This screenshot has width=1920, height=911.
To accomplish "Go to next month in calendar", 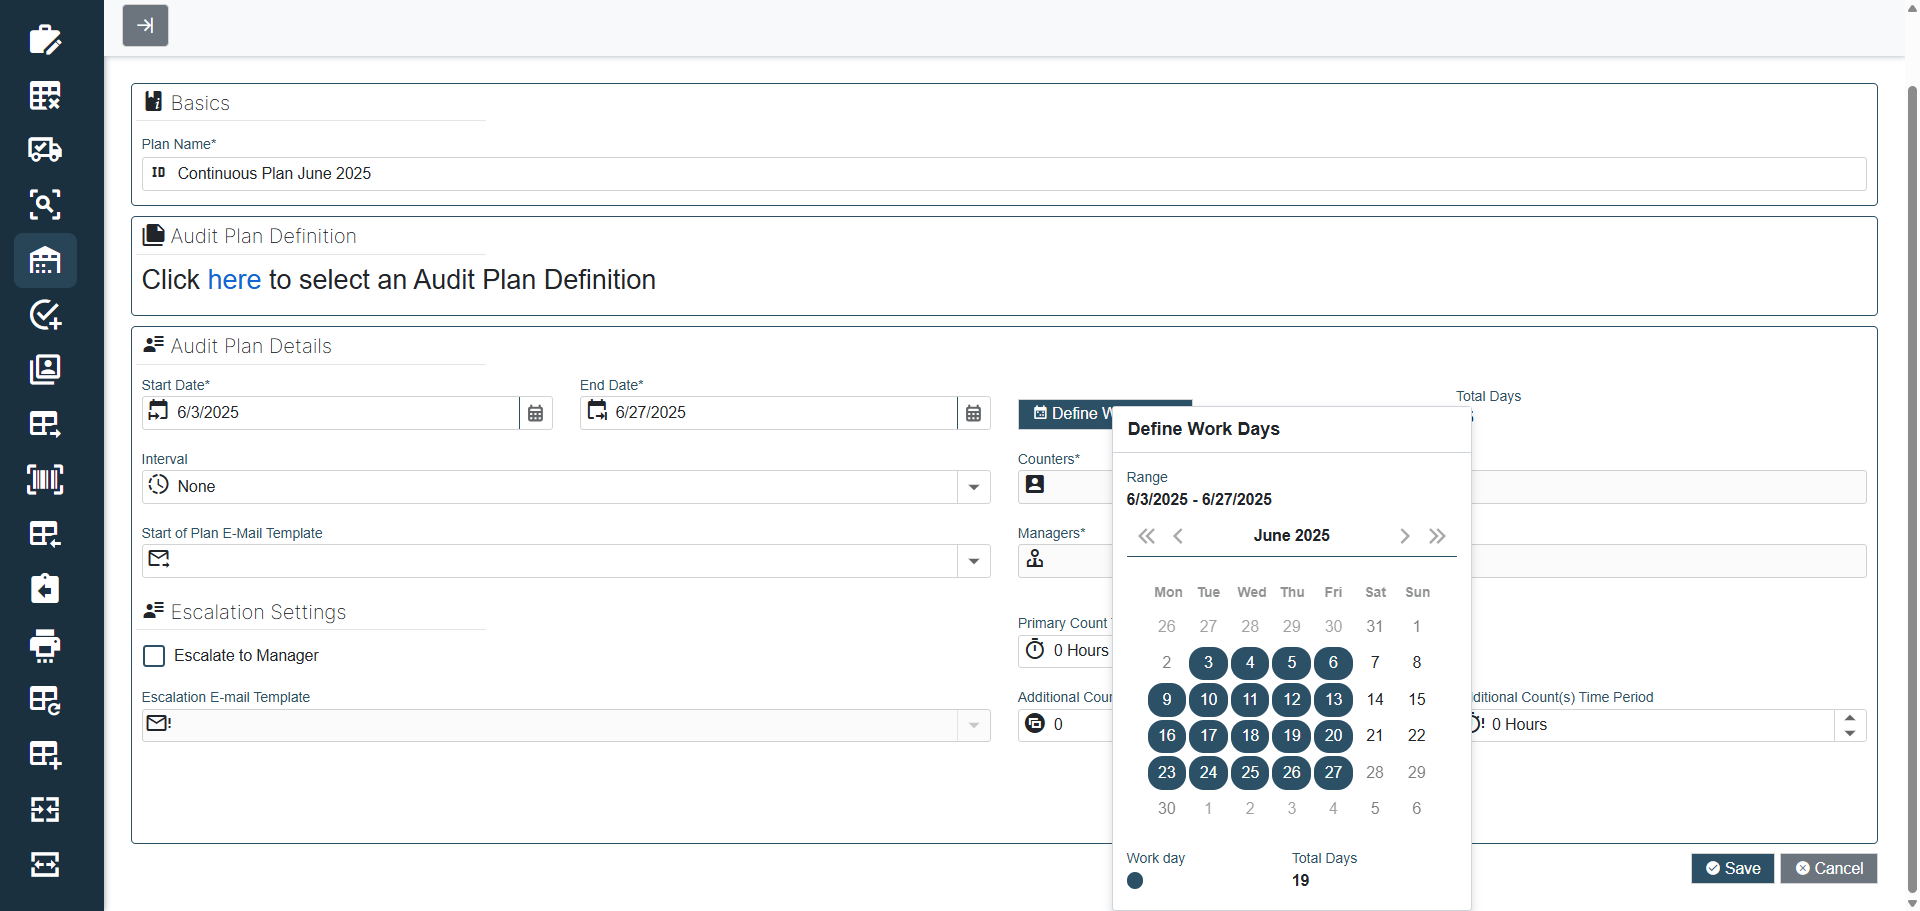I will pyautogui.click(x=1404, y=536).
